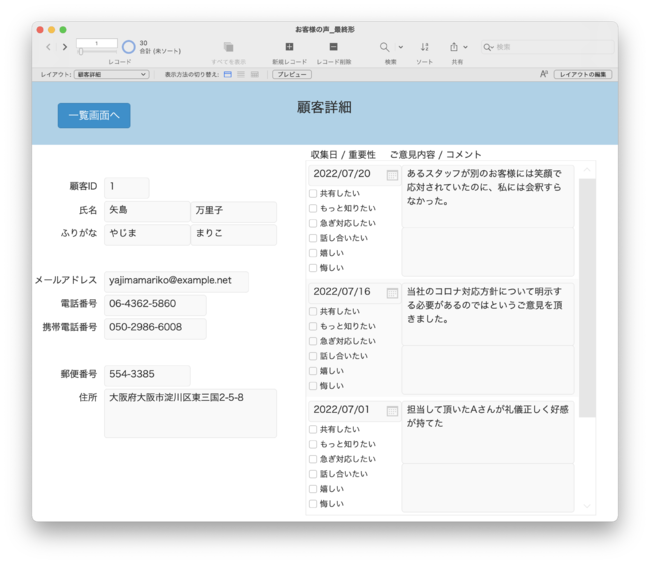Click the address field 大阪府大阪市淀川区
This screenshot has height=564, width=650.
click(190, 413)
